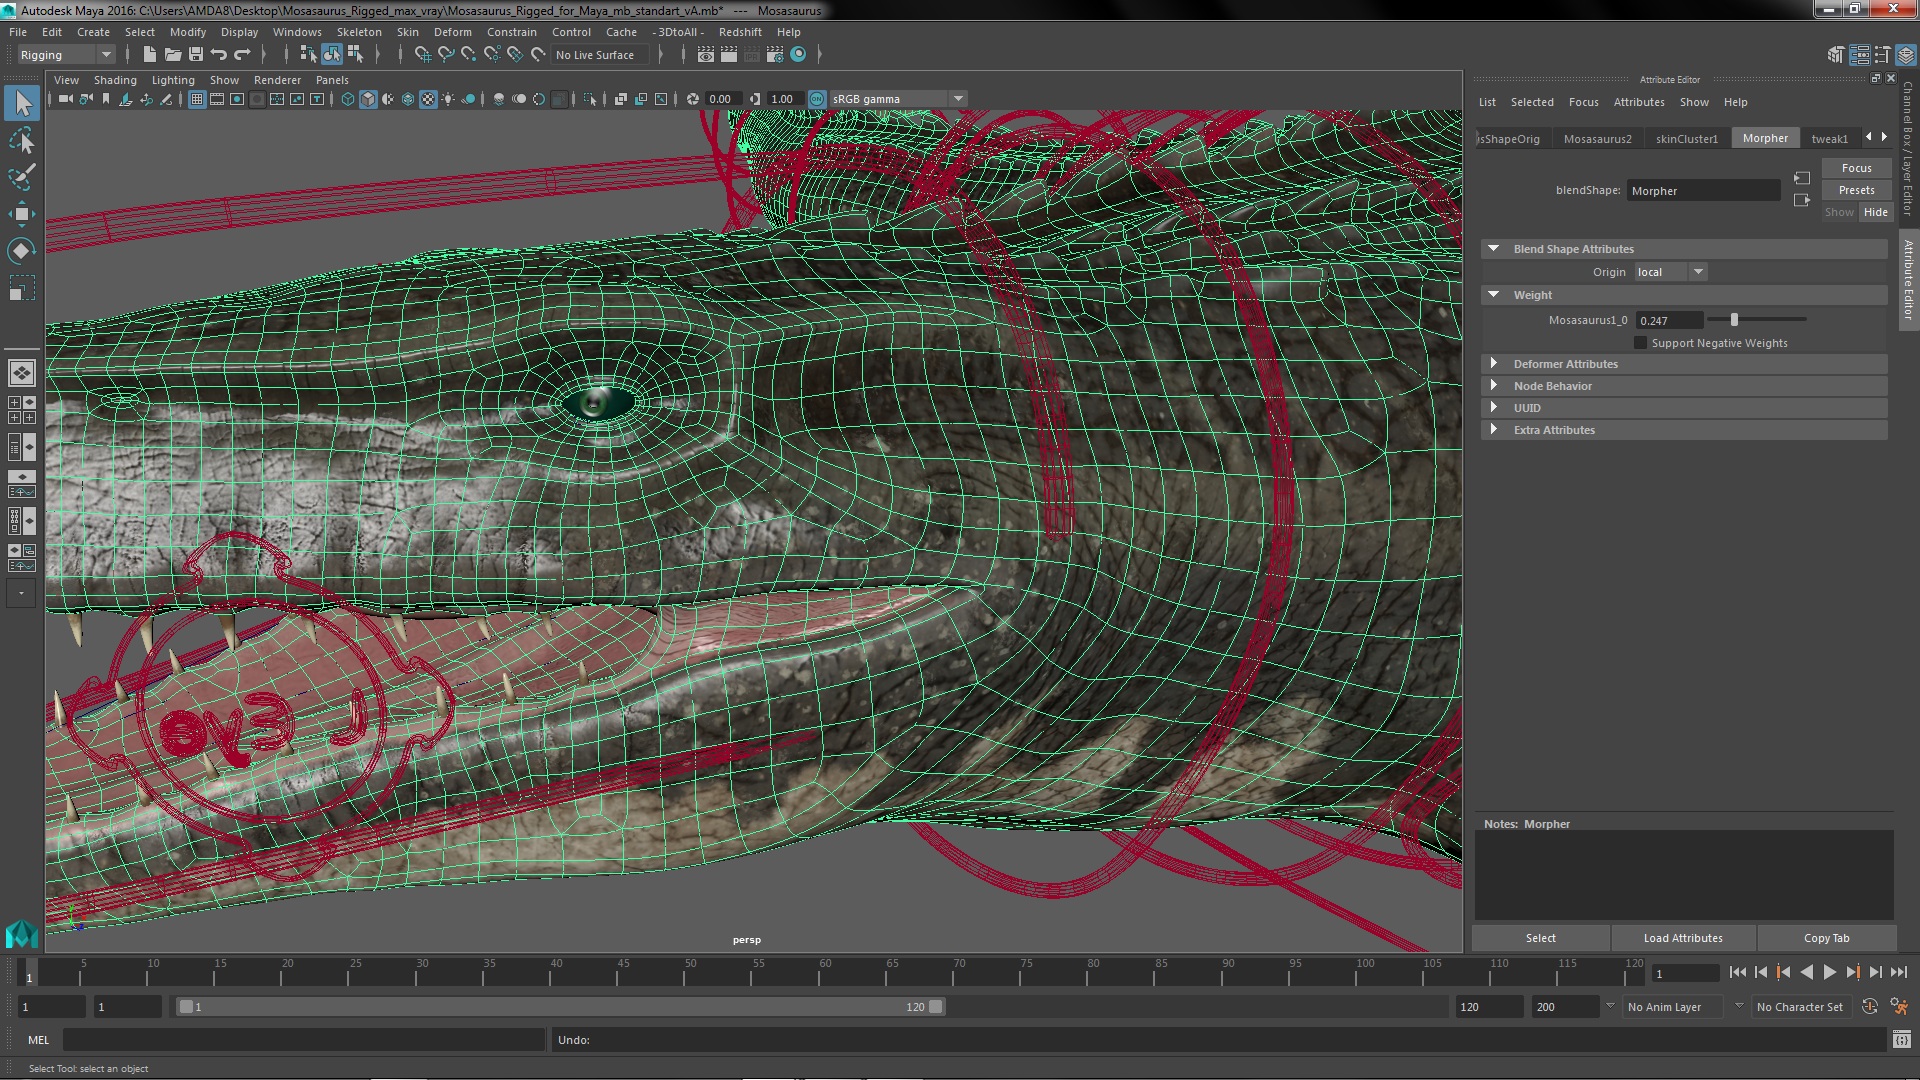Open the Skeleton menu
This screenshot has width=1920, height=1080.
pyautogui.click(x=359, y=32)
